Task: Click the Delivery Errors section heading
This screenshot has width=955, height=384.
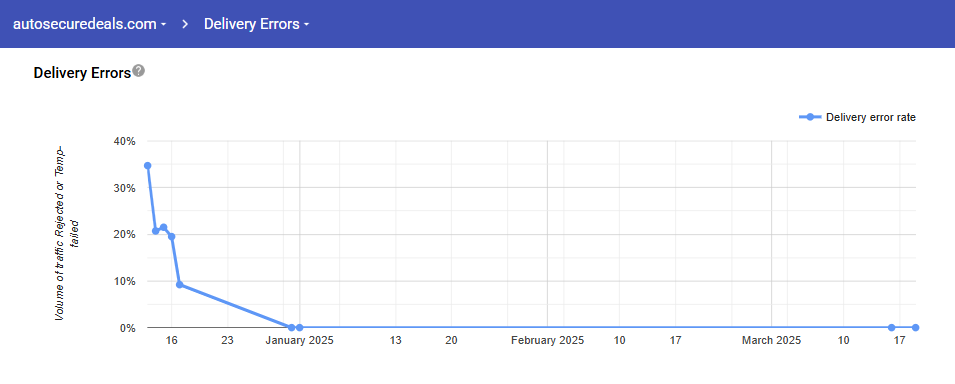Action: tap(82, 73)
